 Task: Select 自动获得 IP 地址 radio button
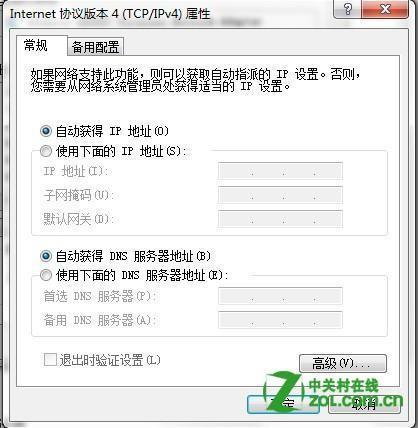(46, 131)
